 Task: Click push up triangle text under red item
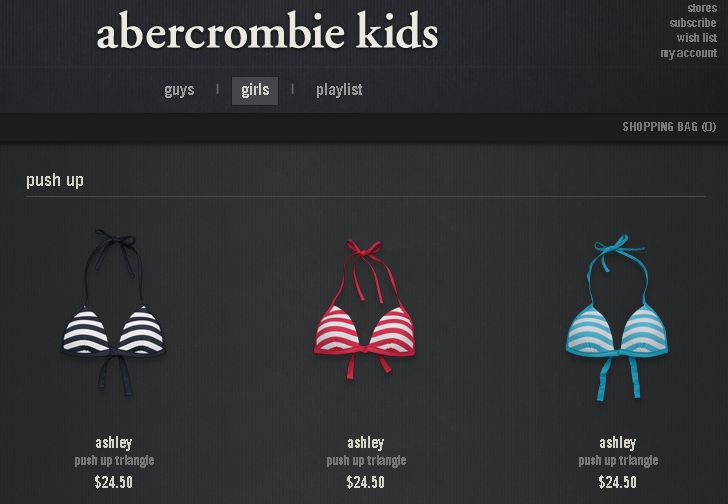tap(366, 461)
